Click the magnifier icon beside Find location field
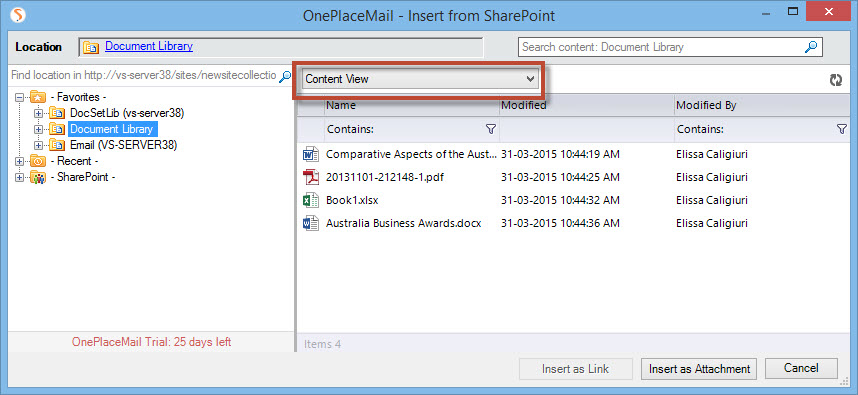The image size is (858, 395). pyautogui.click(x=285, y=76)
